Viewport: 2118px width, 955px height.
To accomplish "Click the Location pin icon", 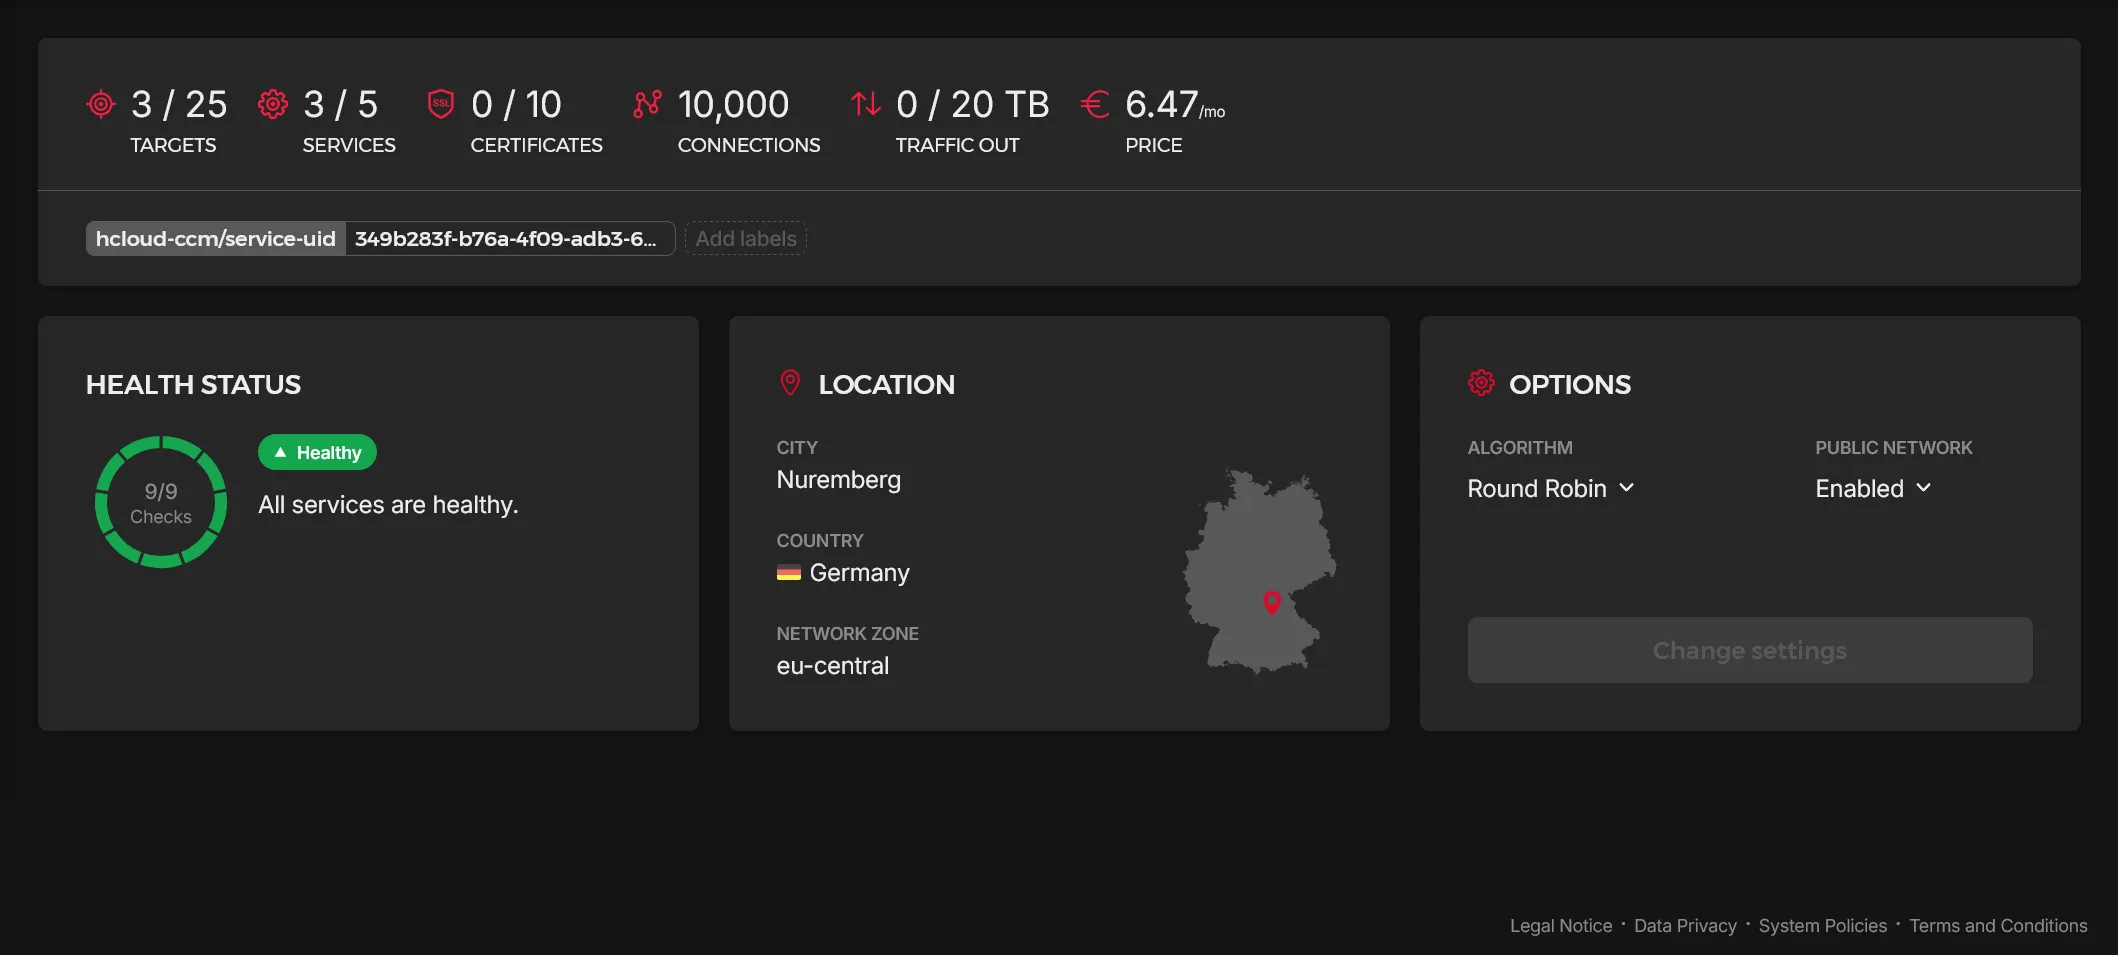I will [790, 382].
